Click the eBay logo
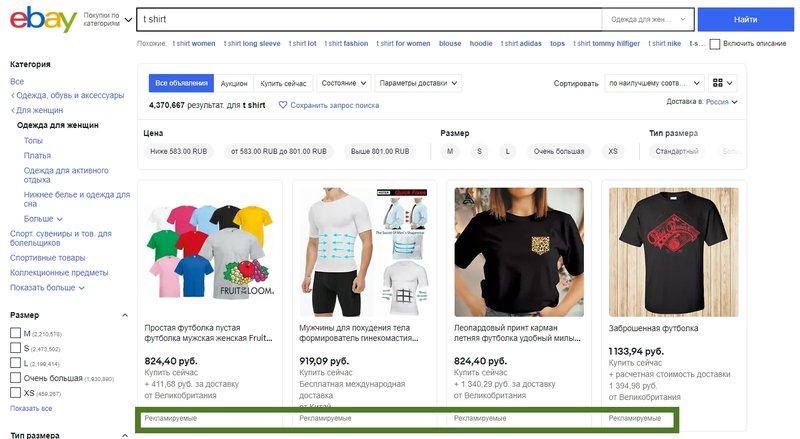Image resolution: width=800 pixels, height=439 pixels. click(x=43, y=20)
